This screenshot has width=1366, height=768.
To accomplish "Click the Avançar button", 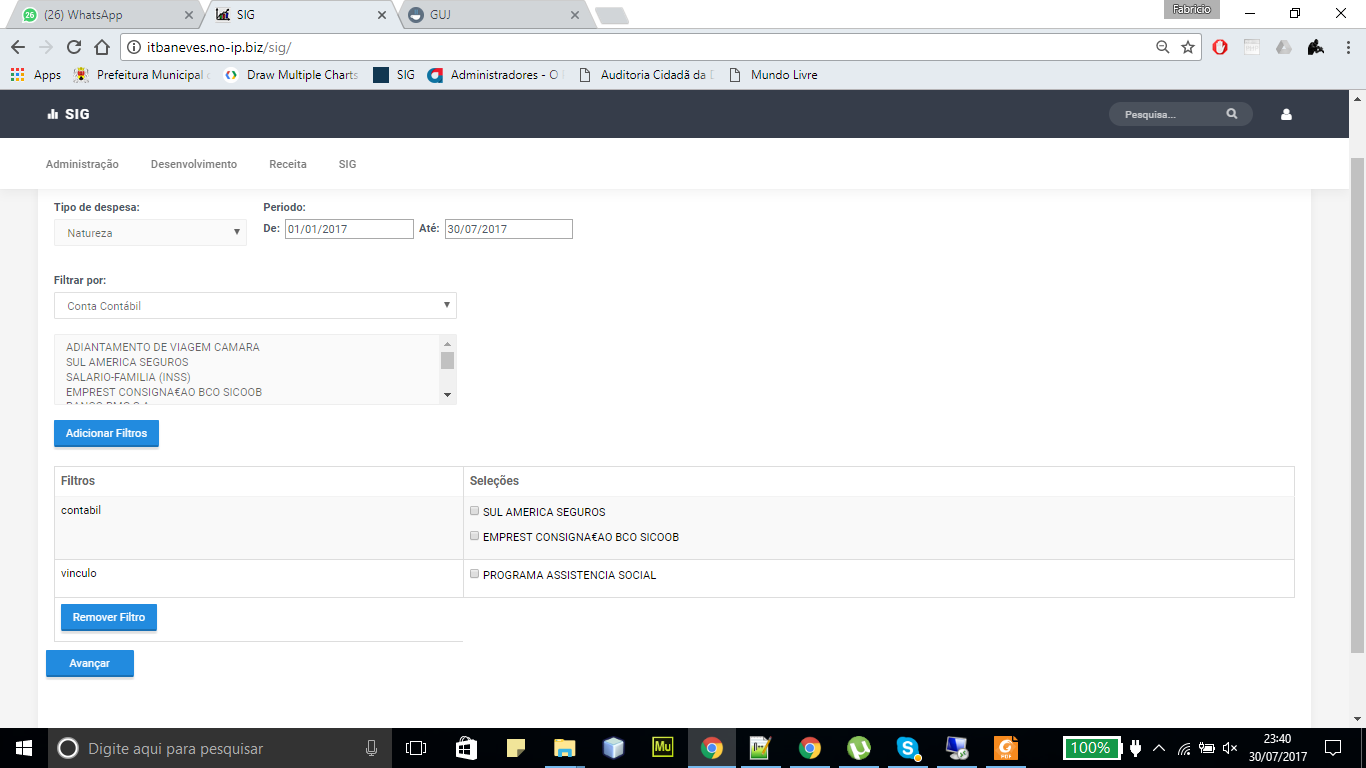I will click(x=90, y=663).
